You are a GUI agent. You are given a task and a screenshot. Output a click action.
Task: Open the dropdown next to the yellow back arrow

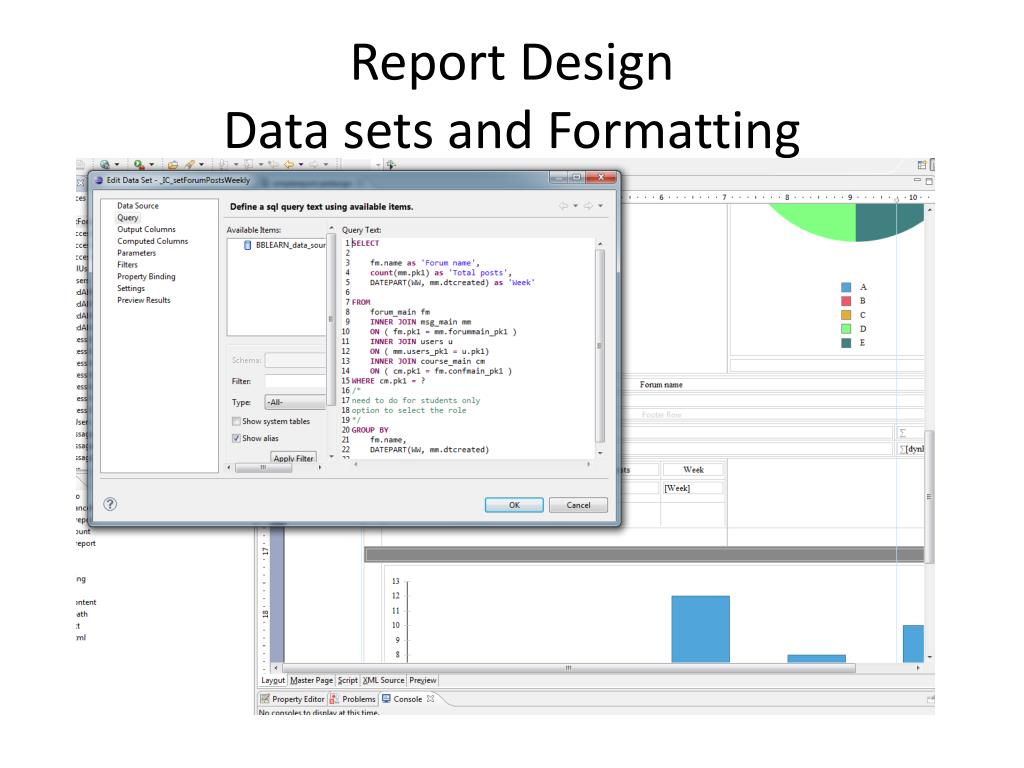click(x=301, y=165)
